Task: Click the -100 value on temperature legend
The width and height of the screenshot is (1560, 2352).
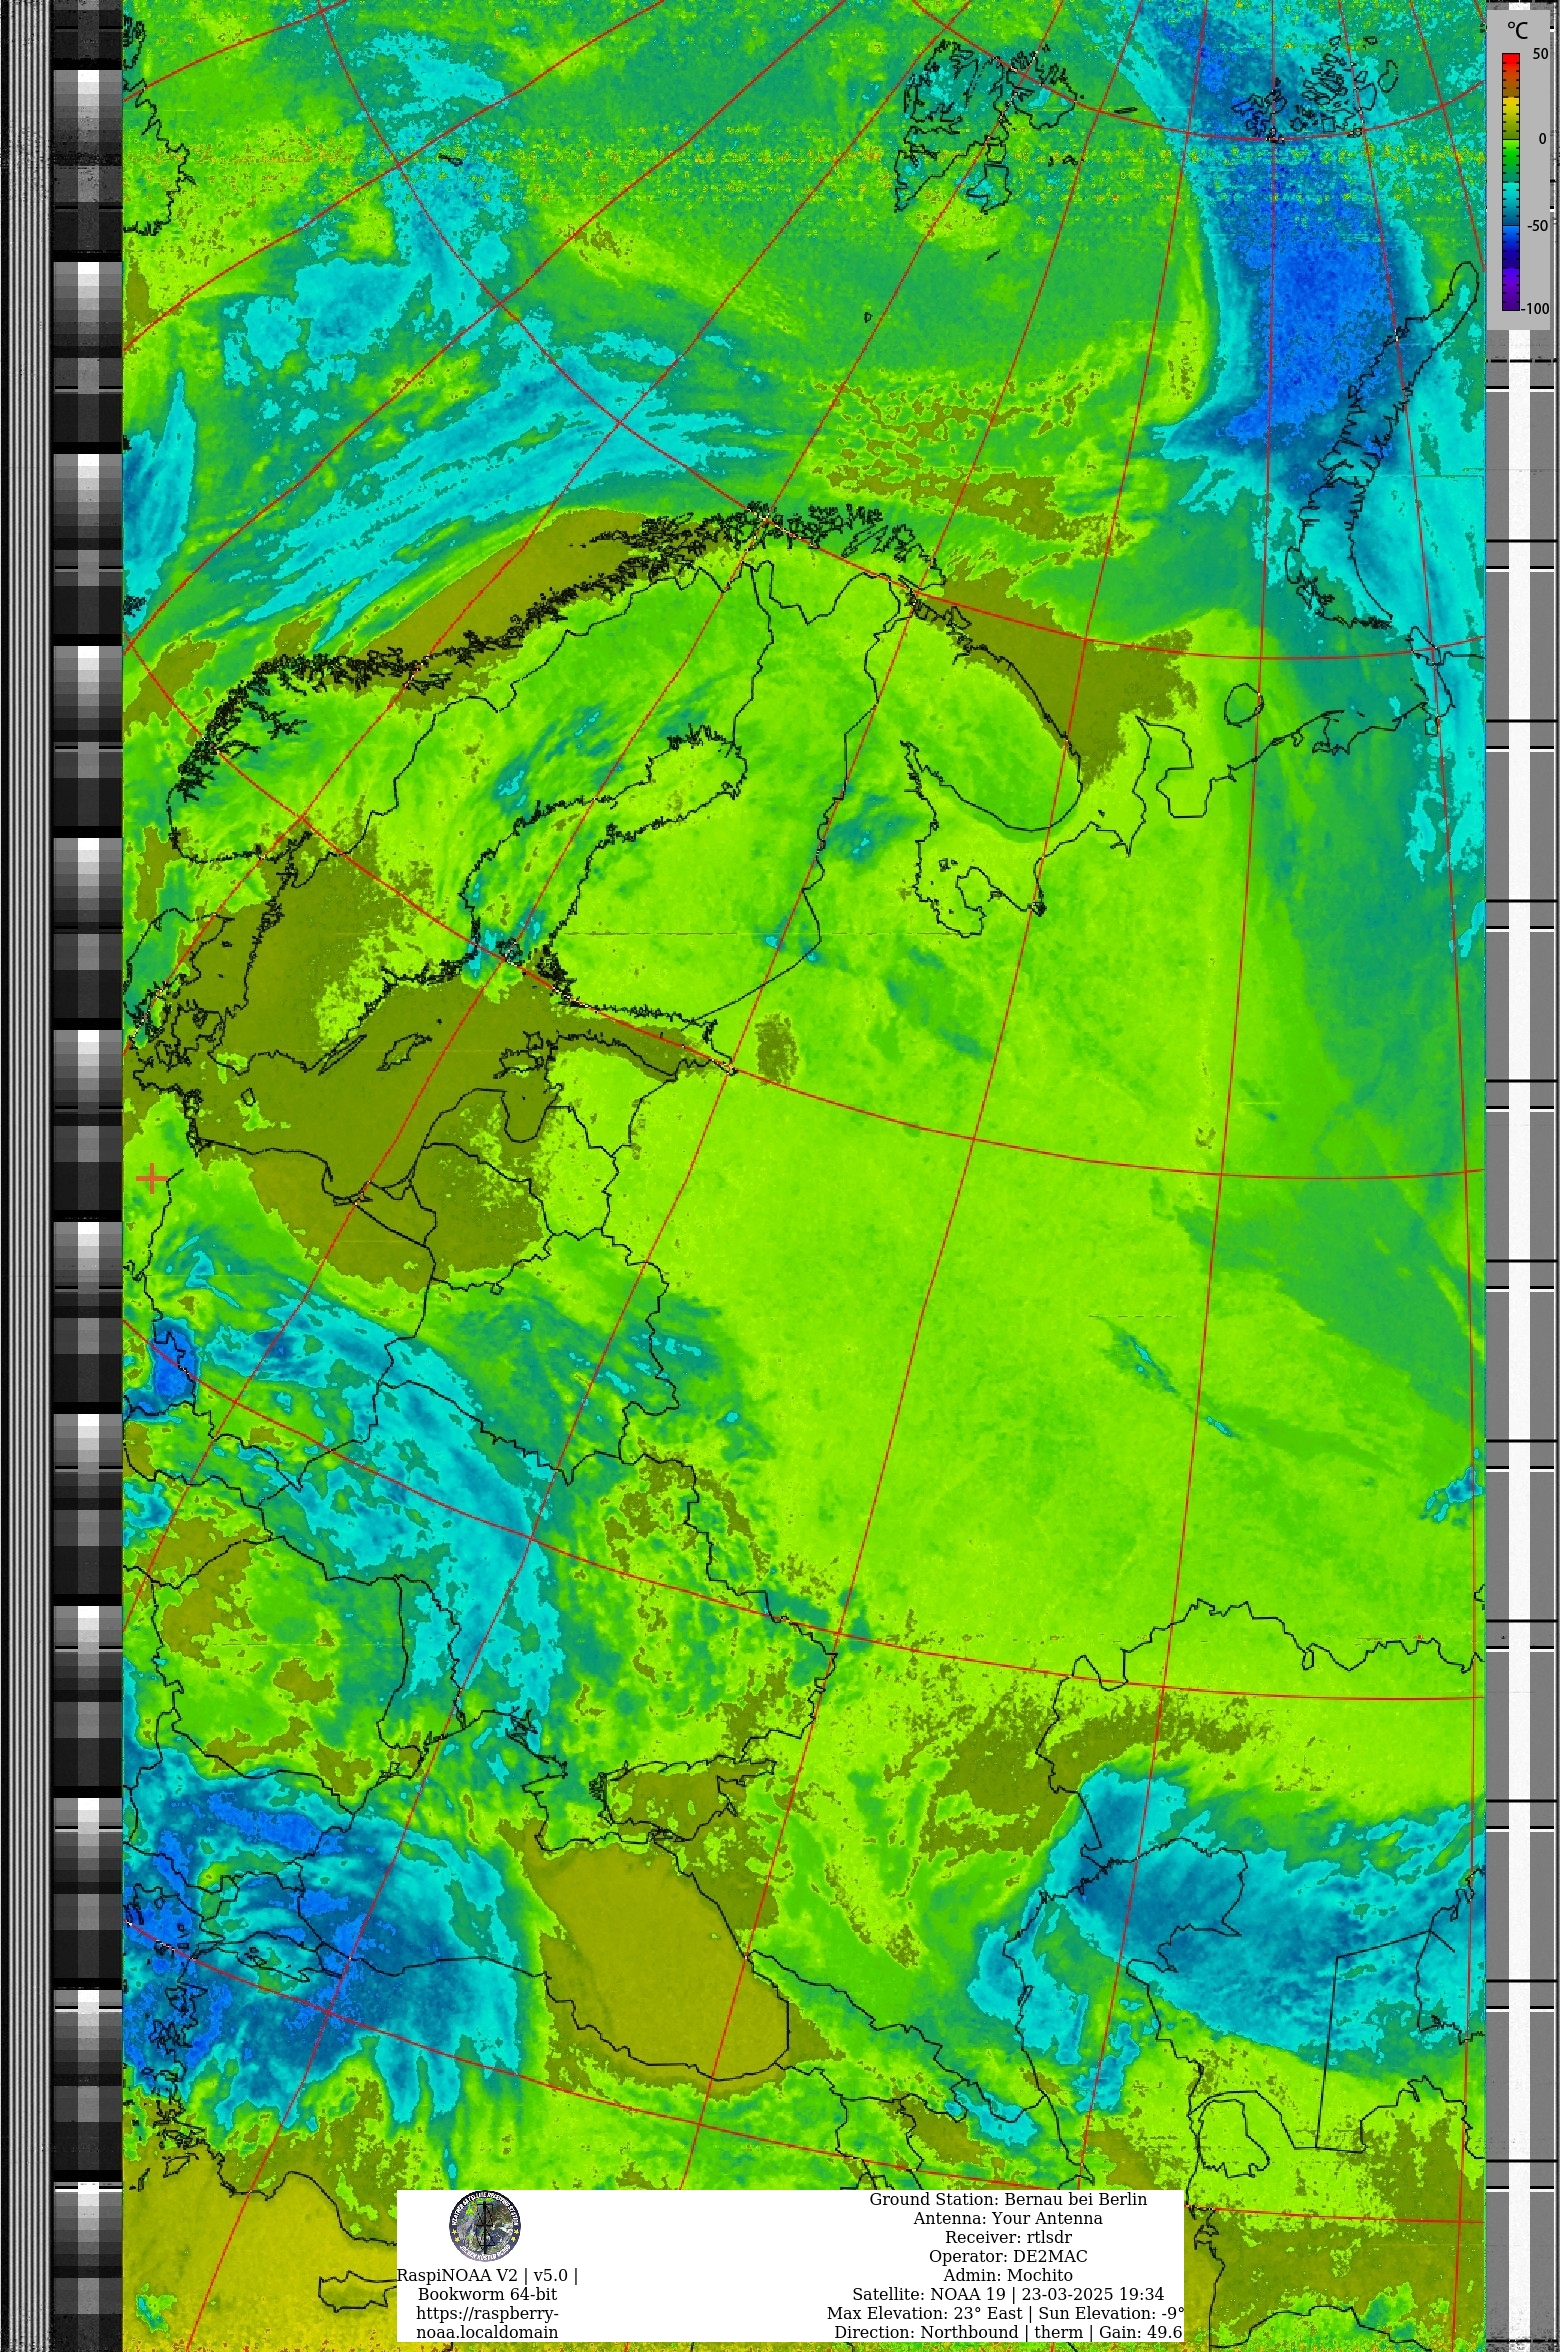Action: [x=1536, y=308]
